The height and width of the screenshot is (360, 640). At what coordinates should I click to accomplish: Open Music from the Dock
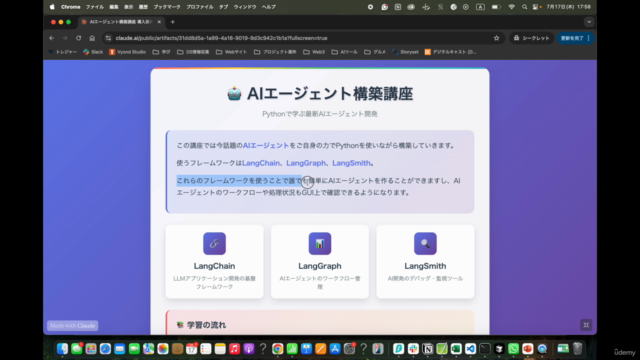[x=234, y=349]
